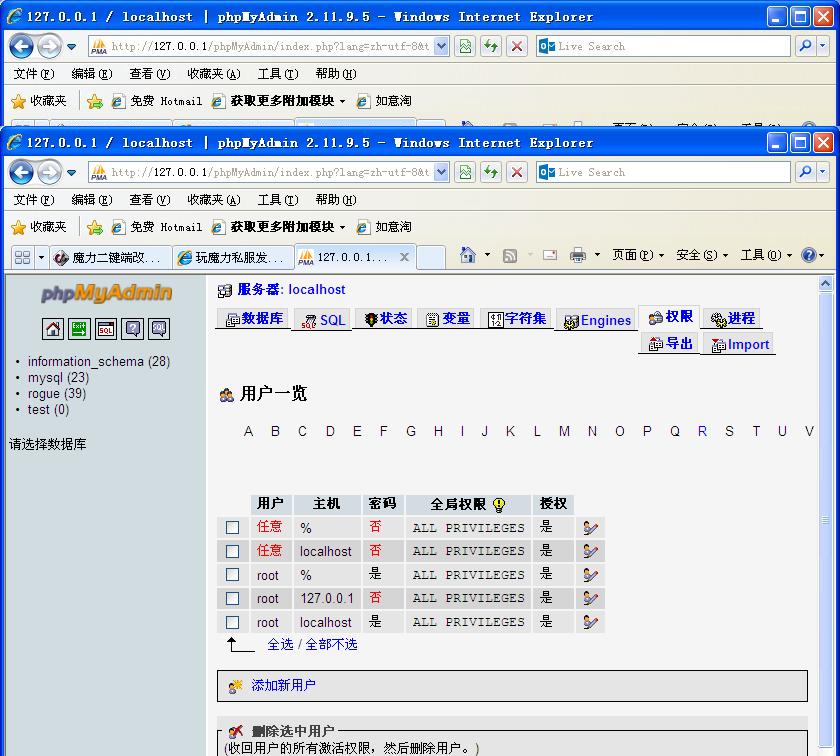The width and height of the screenshot is (840, 756).
Task: Expand 安全(S) menu in command bar
Action: [702, 255]
